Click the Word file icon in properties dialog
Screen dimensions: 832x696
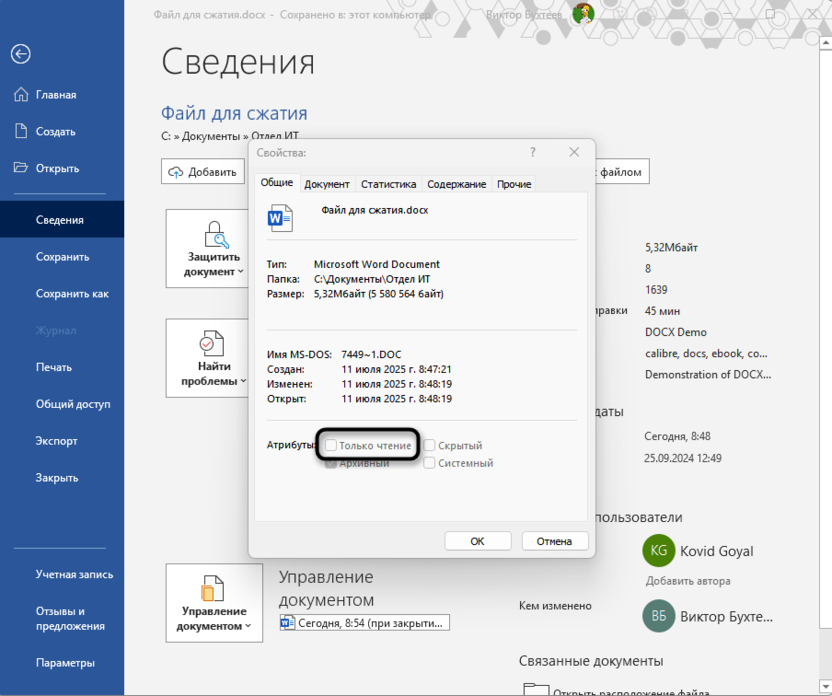tap(280, 218)
